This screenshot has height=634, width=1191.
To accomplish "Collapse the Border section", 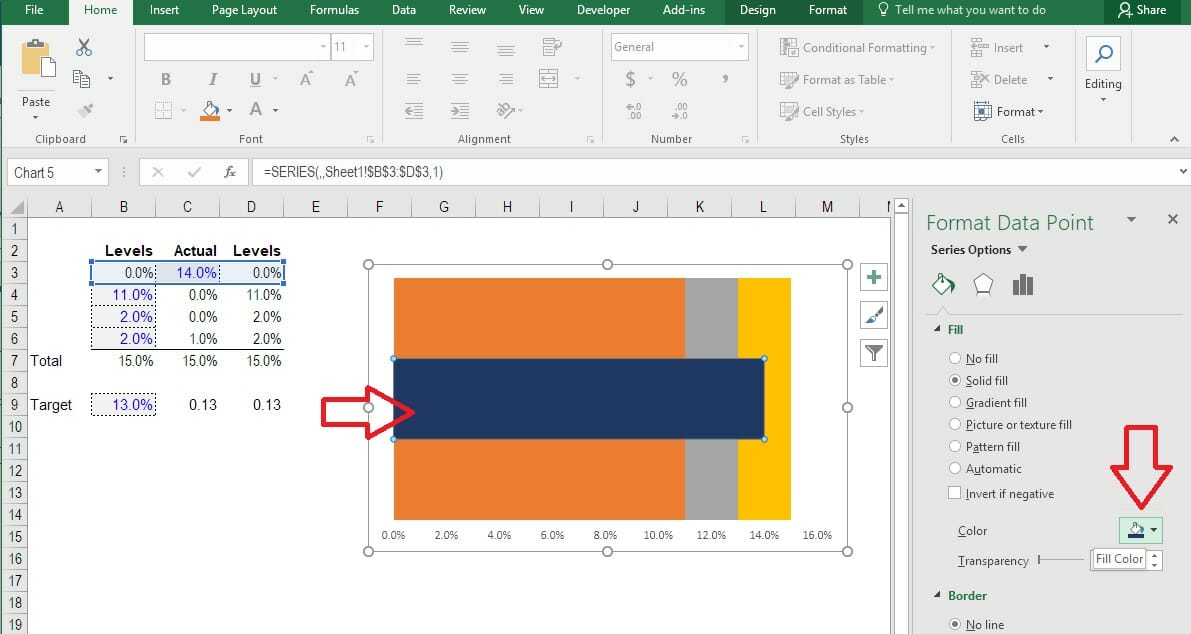I will pyautogui.click(x=937, y=595).
